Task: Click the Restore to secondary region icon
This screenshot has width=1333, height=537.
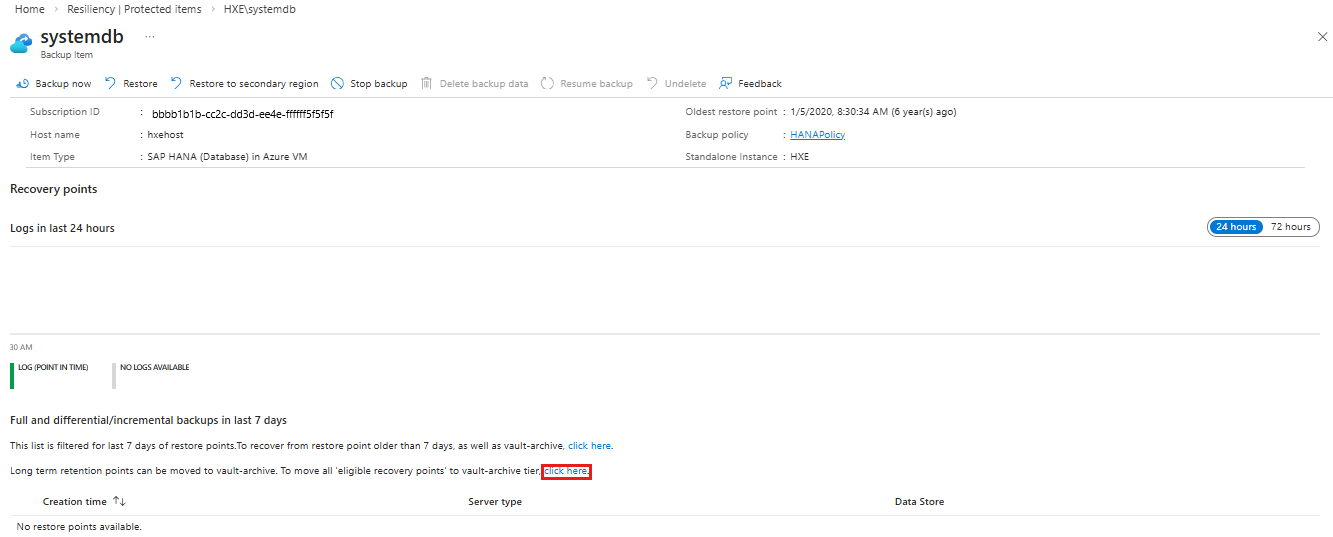Action: click(177, 84)
